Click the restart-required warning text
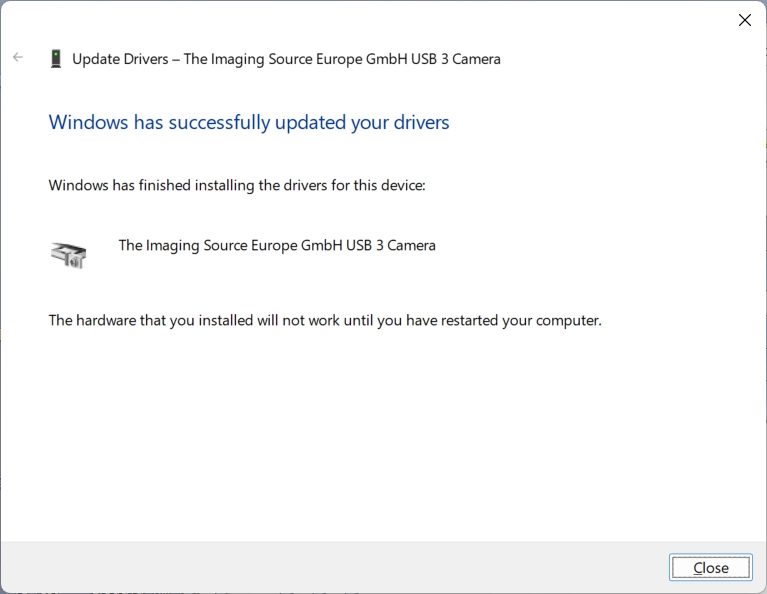 [325, 321]
